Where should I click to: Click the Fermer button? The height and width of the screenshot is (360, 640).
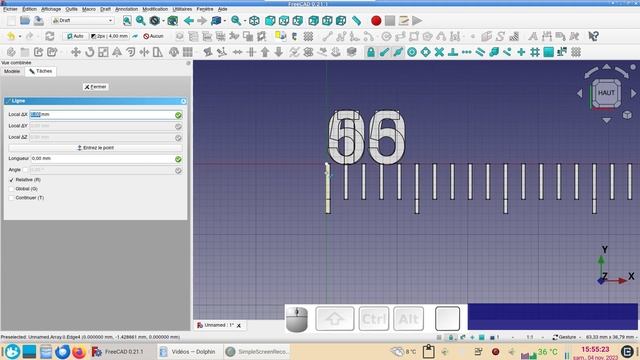(x=95, y=87)
